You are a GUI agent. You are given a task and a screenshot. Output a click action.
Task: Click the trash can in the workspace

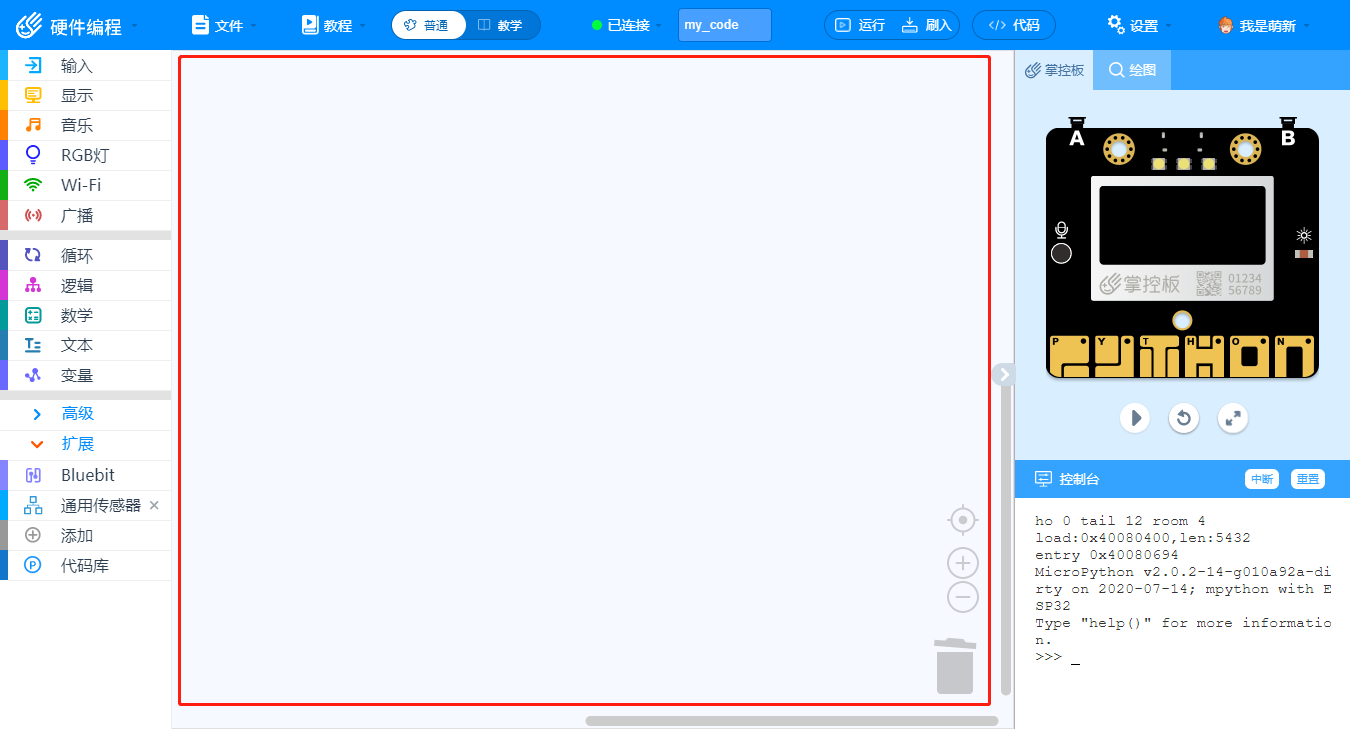point(955,666)
